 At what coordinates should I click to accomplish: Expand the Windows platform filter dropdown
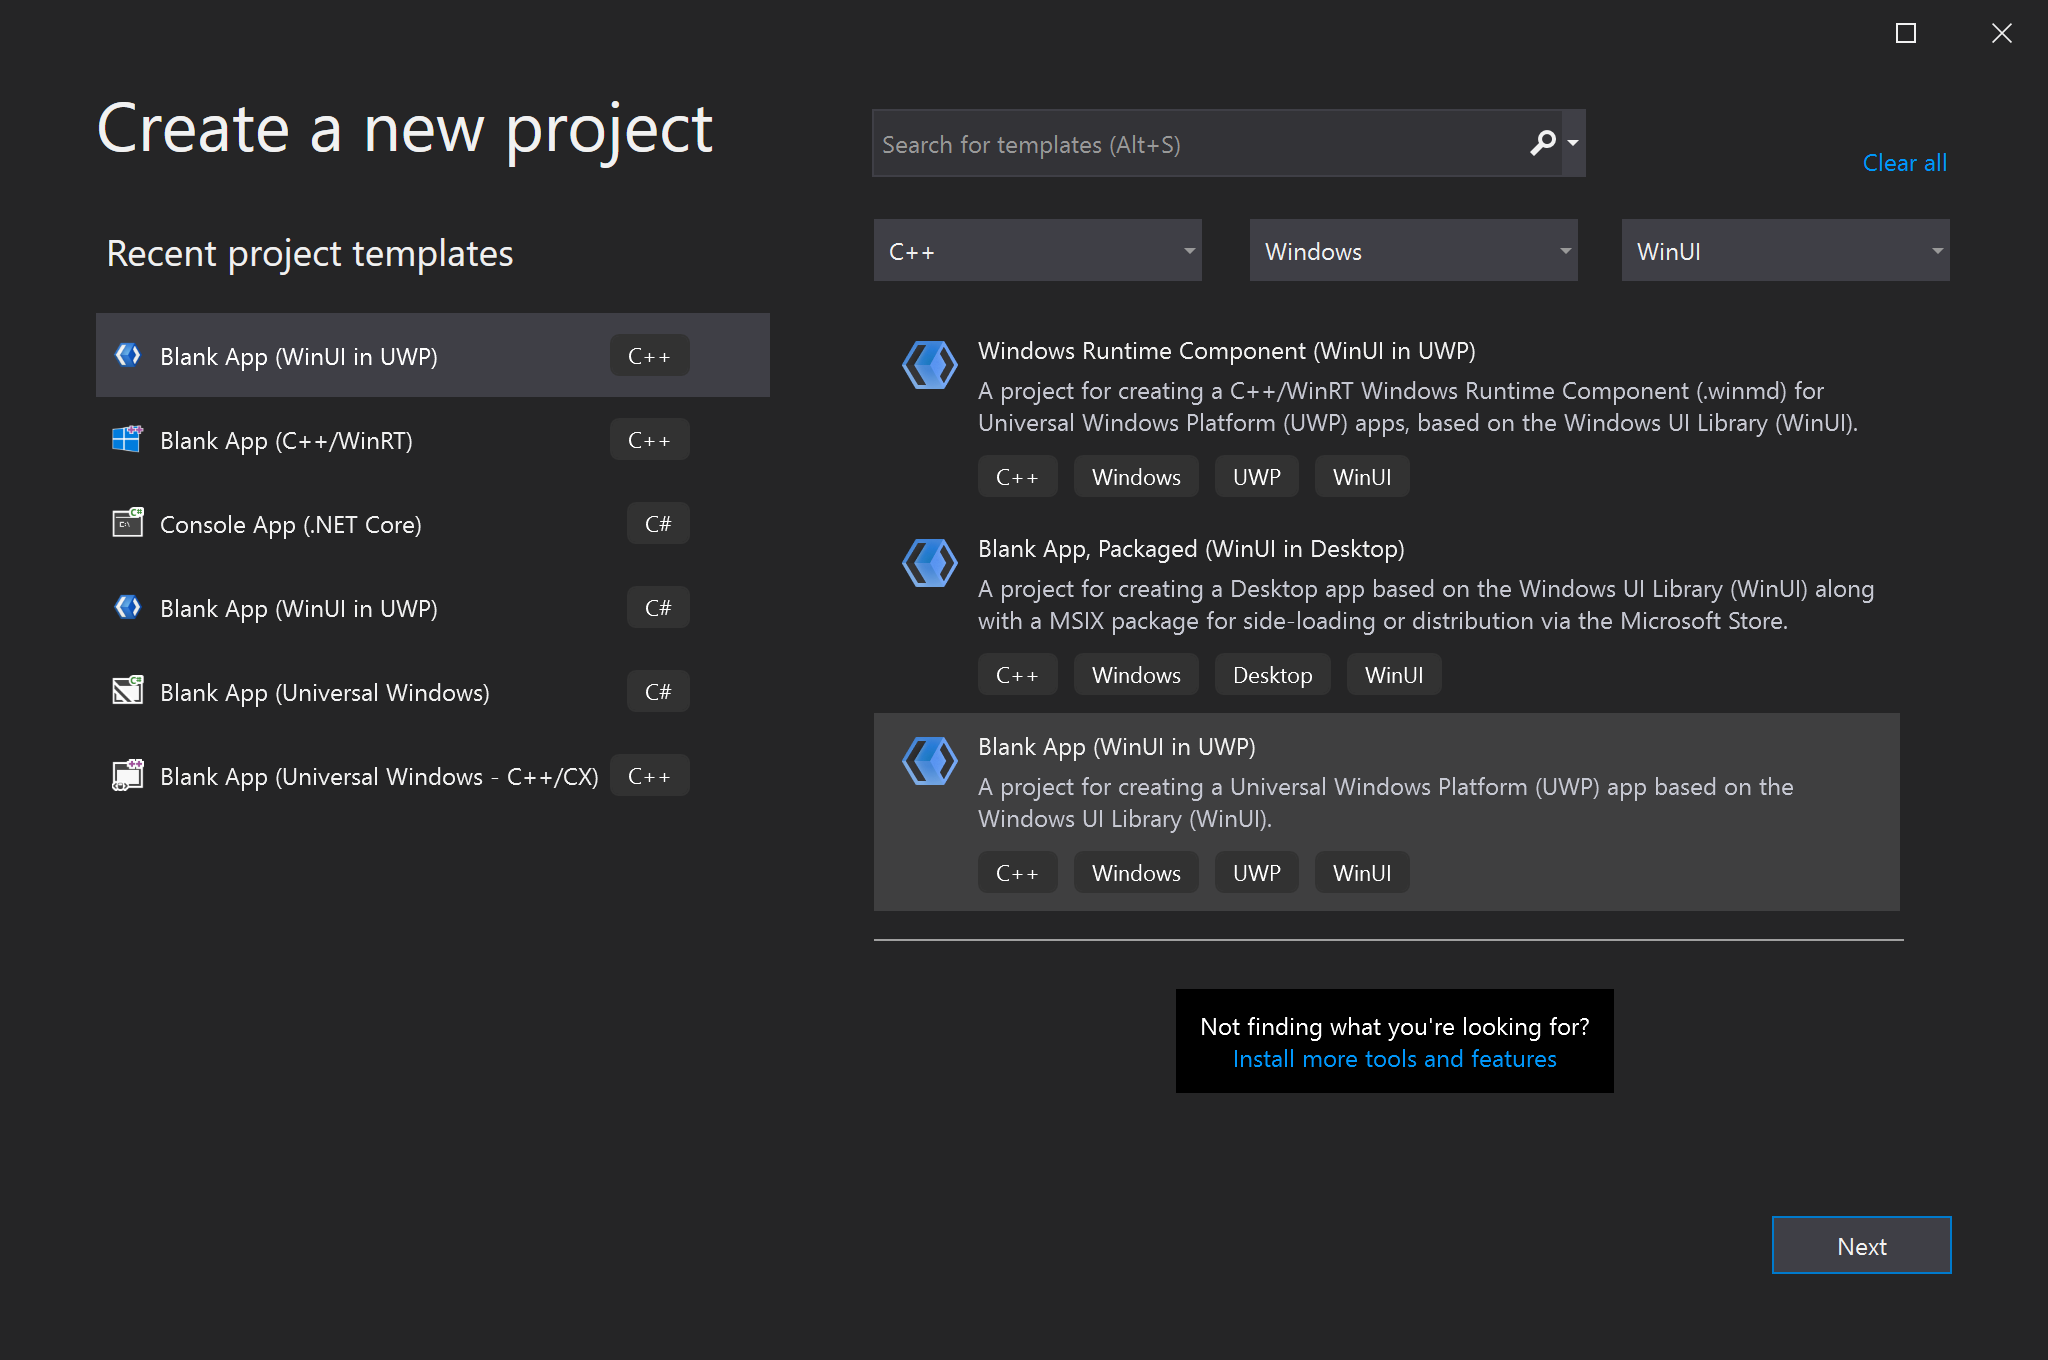click(1411, 250)
